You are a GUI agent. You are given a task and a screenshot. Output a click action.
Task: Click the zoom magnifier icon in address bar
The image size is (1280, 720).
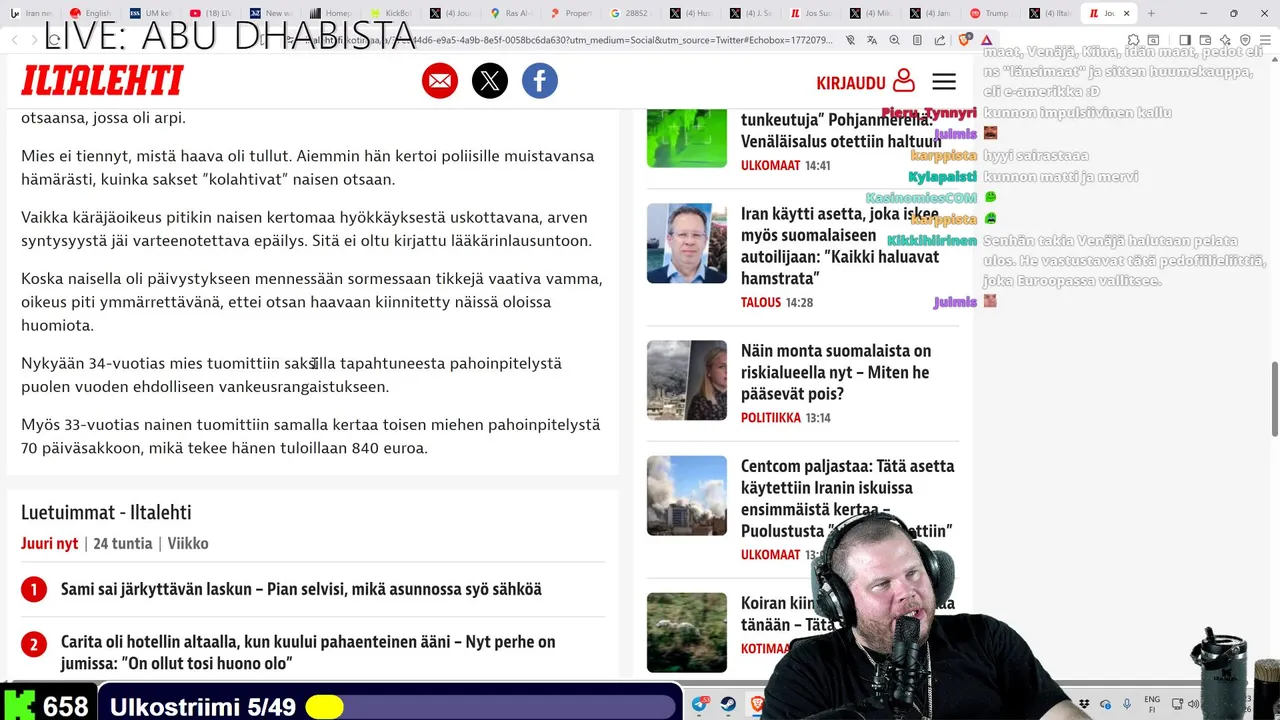(x=895, y=40)
